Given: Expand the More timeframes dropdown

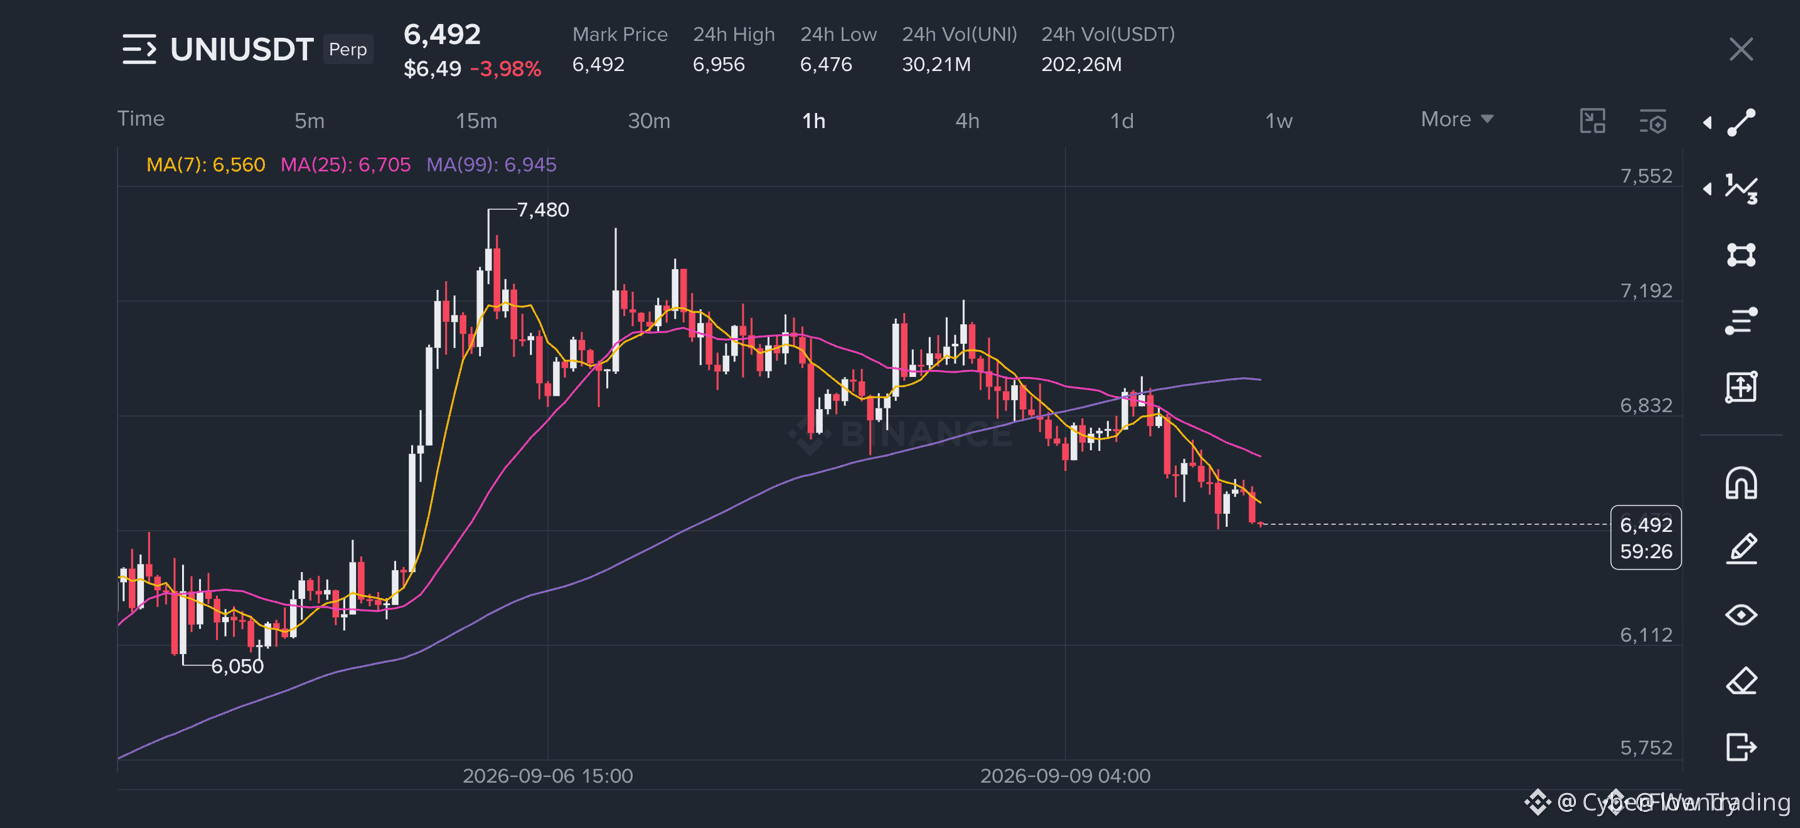Looking at the screenshot, I should (x=1457, y=119).
